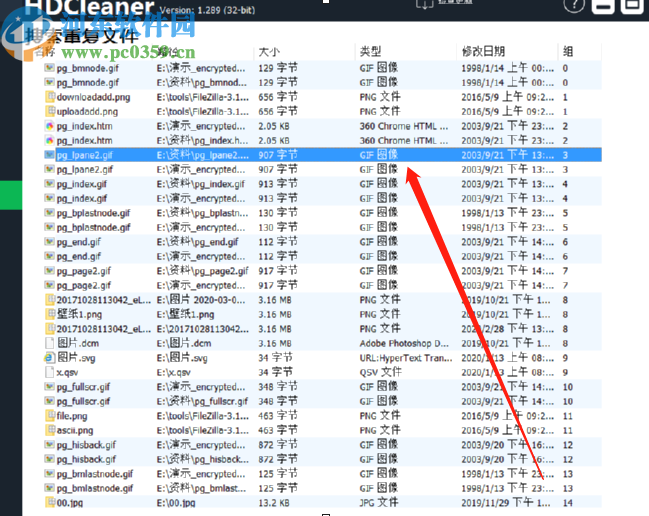Select the 00.jpg file name
Screen dimensions: 649x516
[70, 503]
